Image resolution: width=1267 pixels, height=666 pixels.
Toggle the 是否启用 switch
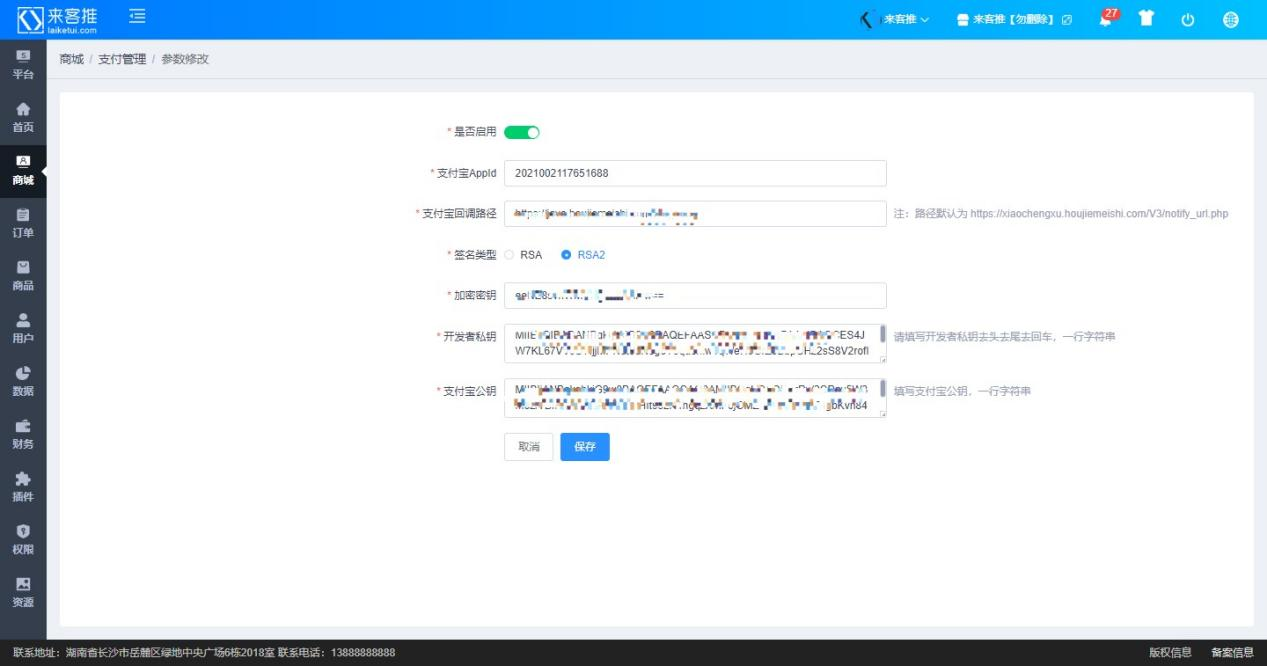click(522, 132)
